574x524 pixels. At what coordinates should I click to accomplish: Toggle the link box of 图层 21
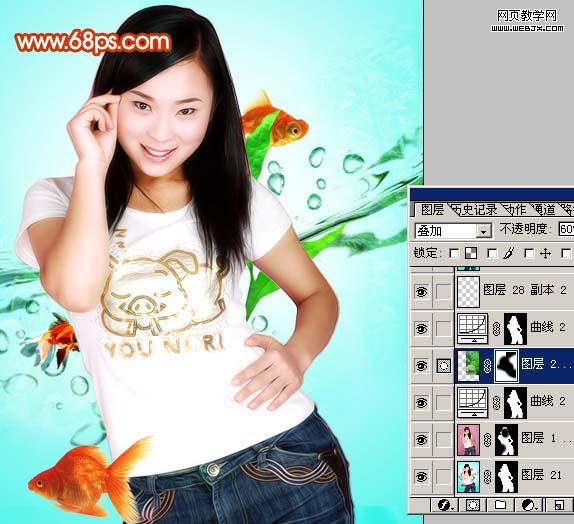(444, 476)
